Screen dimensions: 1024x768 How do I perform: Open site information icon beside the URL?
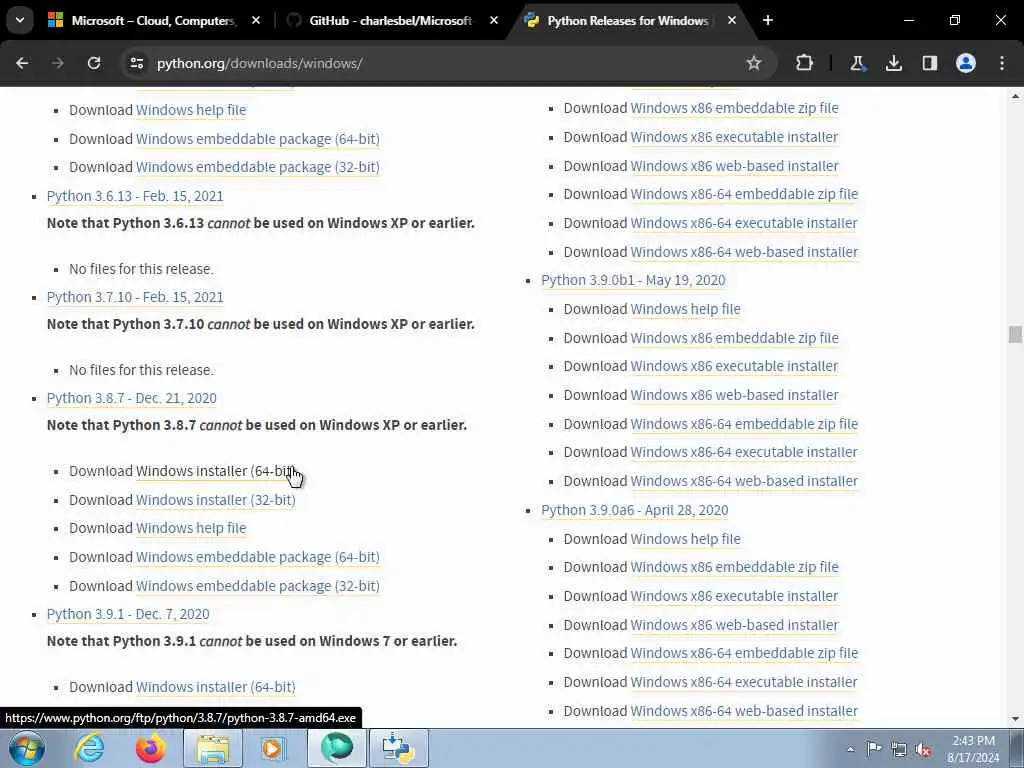coord(136,63)
